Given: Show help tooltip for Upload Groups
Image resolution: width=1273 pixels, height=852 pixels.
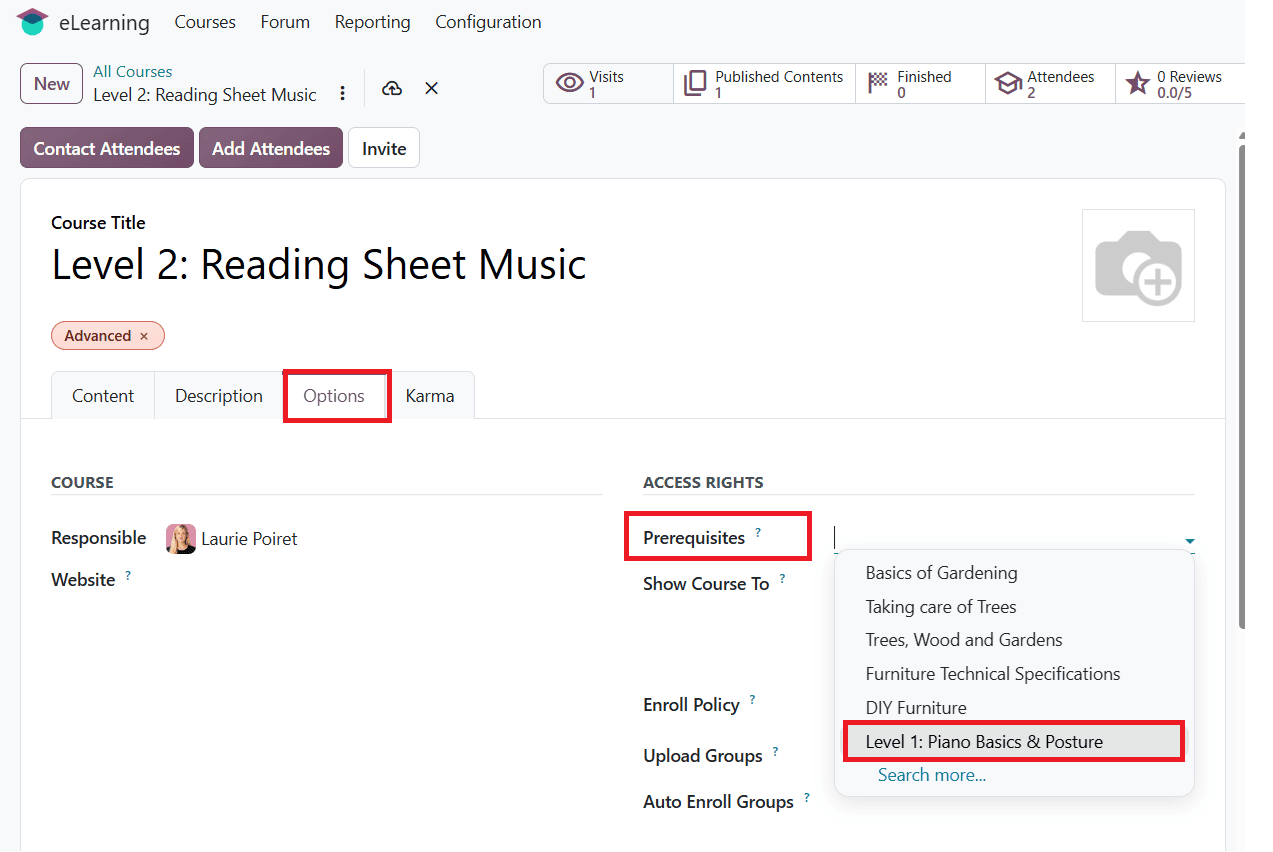Looking at the screenshot, I should tap(775, 751).
